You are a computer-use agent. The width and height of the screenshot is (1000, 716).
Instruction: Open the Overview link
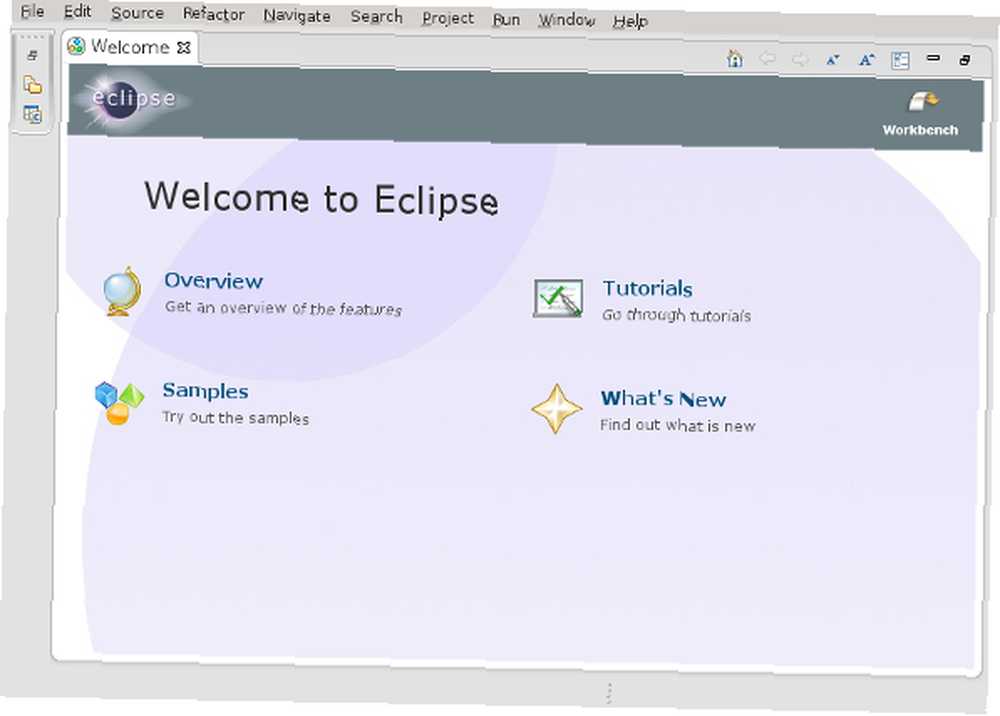[x=213, y=281]
